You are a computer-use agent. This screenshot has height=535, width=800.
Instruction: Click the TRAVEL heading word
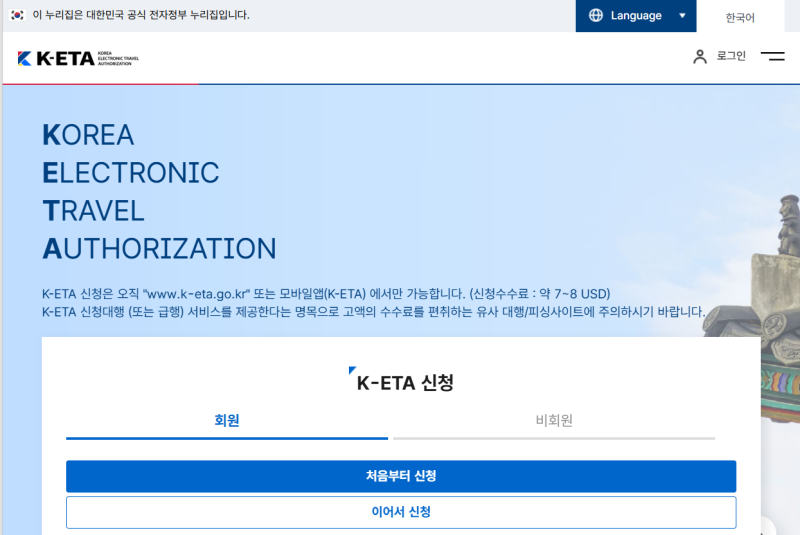pyautogui.click(x=93, y=211)
